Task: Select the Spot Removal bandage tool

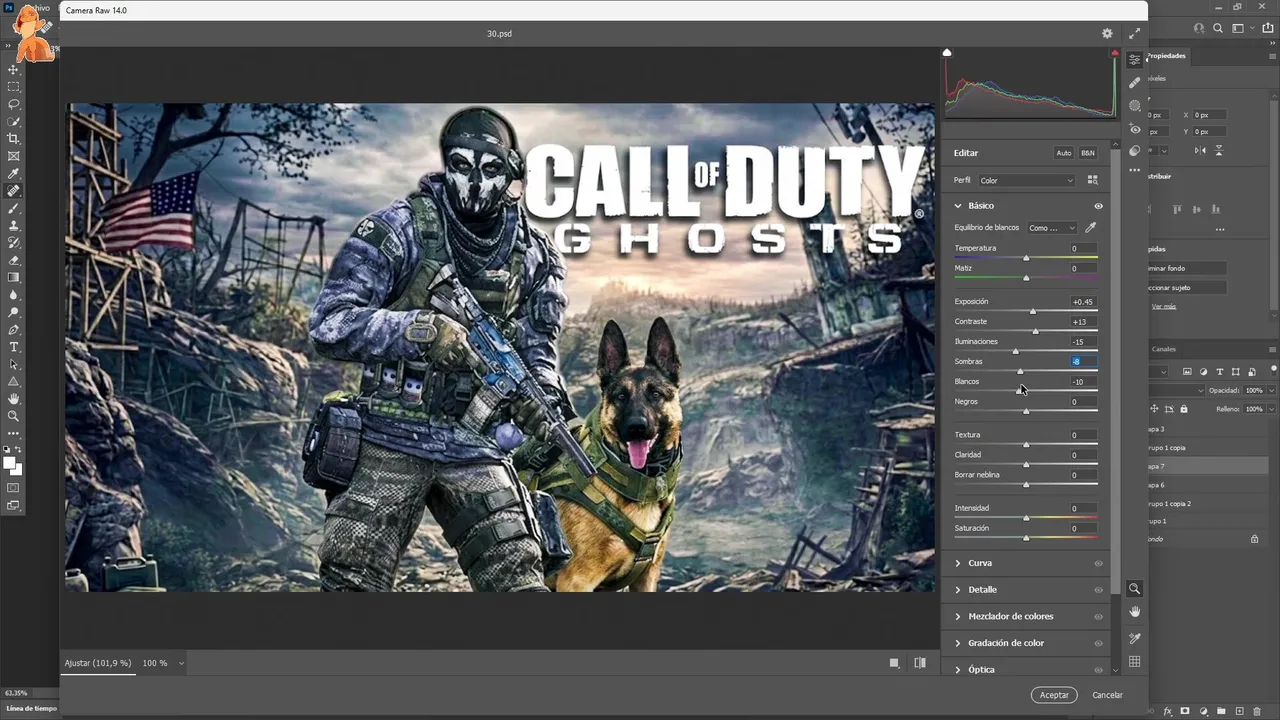Action: click(1134, 83)
